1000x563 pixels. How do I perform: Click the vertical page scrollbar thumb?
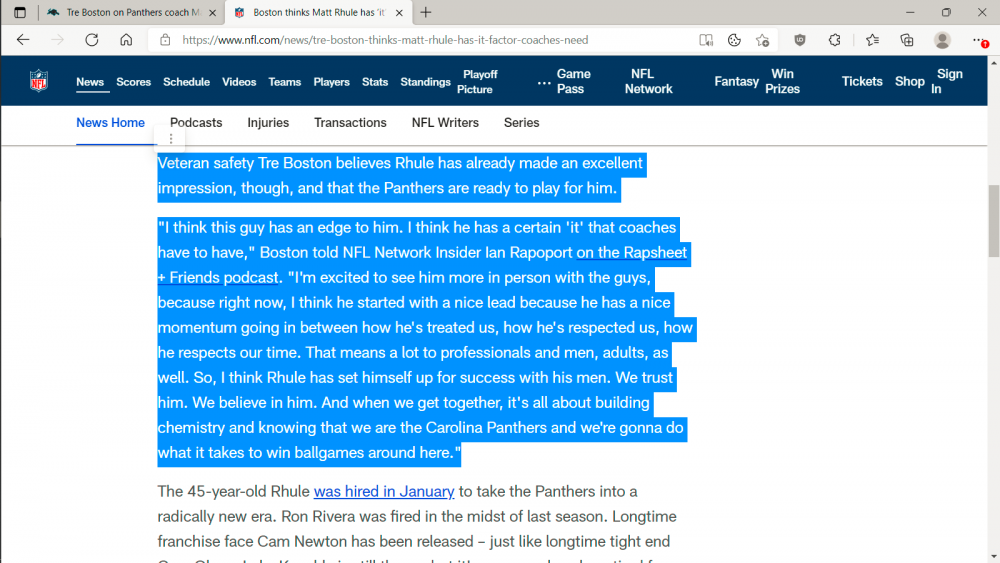pos(994,221)
